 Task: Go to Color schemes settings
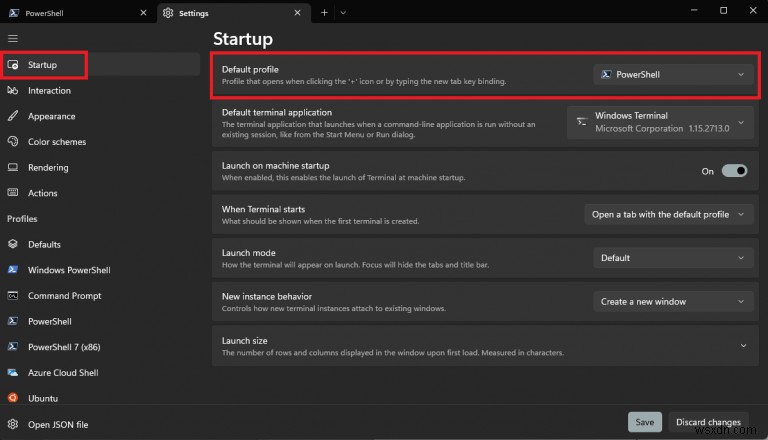click(100, 142)
